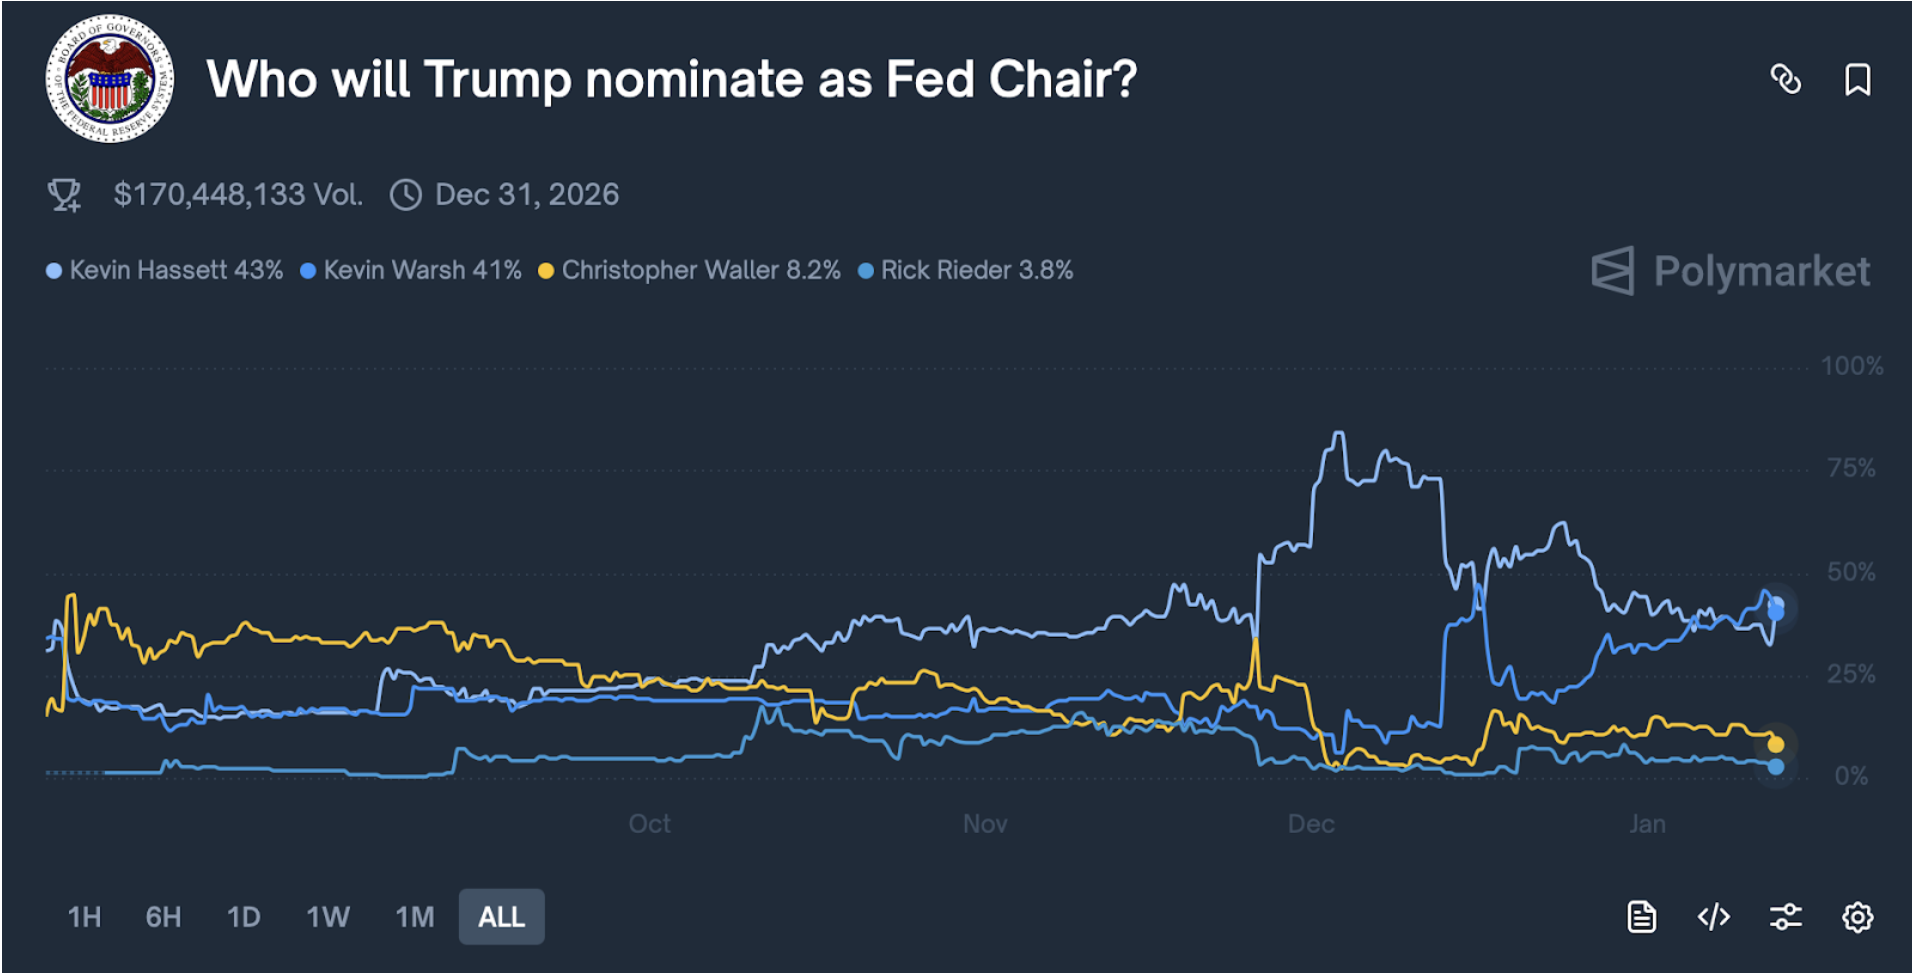The image size is (1912, 974).
Task: Open the chart display options sliders icon
Action: coord(1786,915)
